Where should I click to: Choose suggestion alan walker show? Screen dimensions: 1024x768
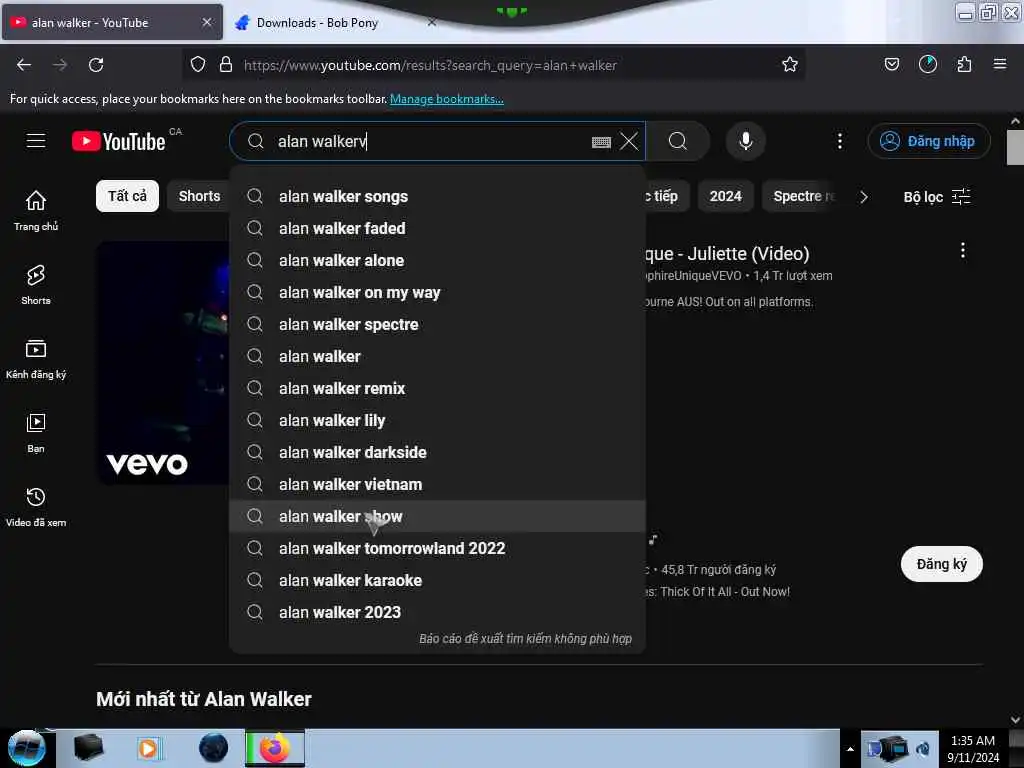coord(438,517)
